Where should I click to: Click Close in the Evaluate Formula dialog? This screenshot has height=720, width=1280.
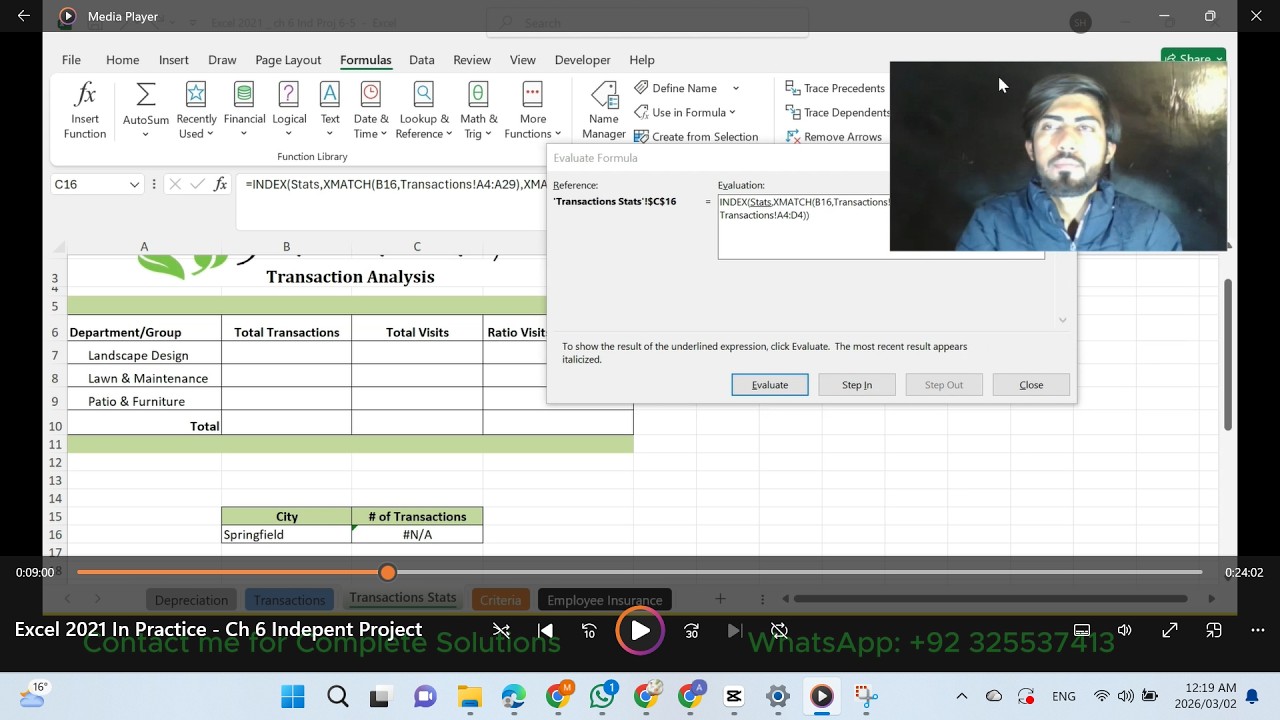point(1031,385)
